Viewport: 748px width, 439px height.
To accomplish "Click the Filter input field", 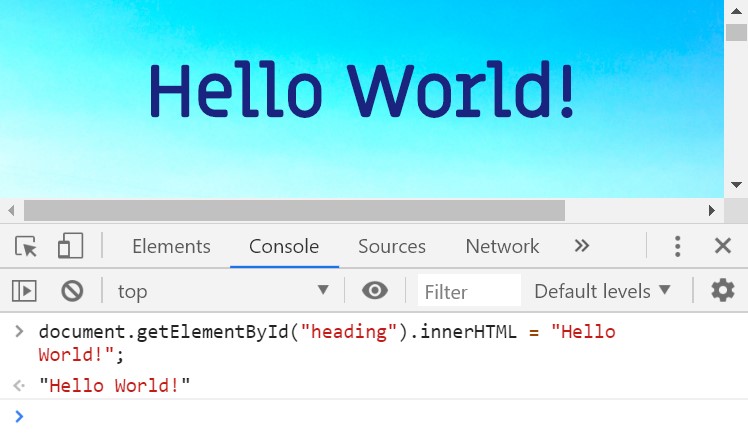I will [469, 291].
